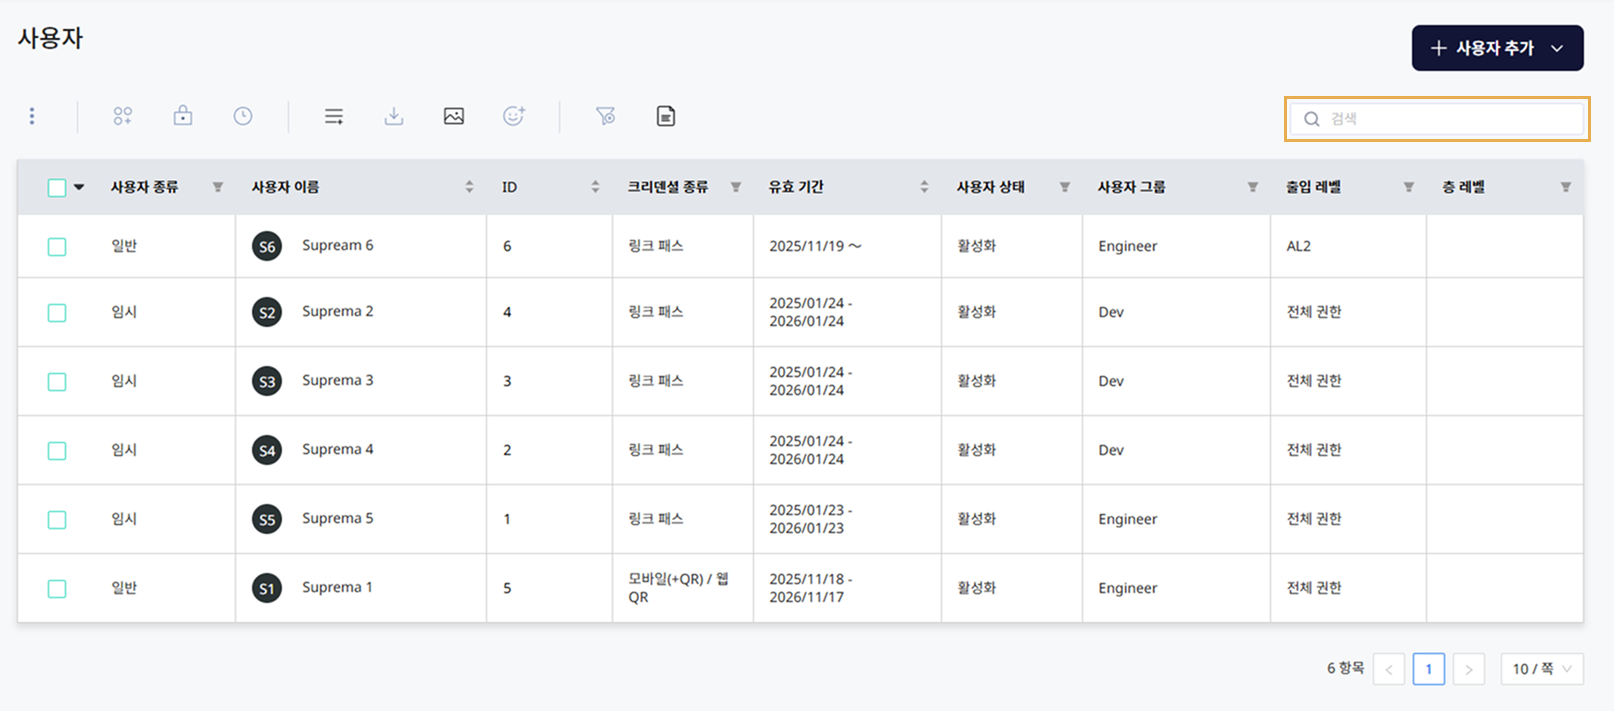Image resolution: width=1614 pixels, height=711 pixels.
Task: Check the box next to Suprema 1
Action: tap(57, 589)
